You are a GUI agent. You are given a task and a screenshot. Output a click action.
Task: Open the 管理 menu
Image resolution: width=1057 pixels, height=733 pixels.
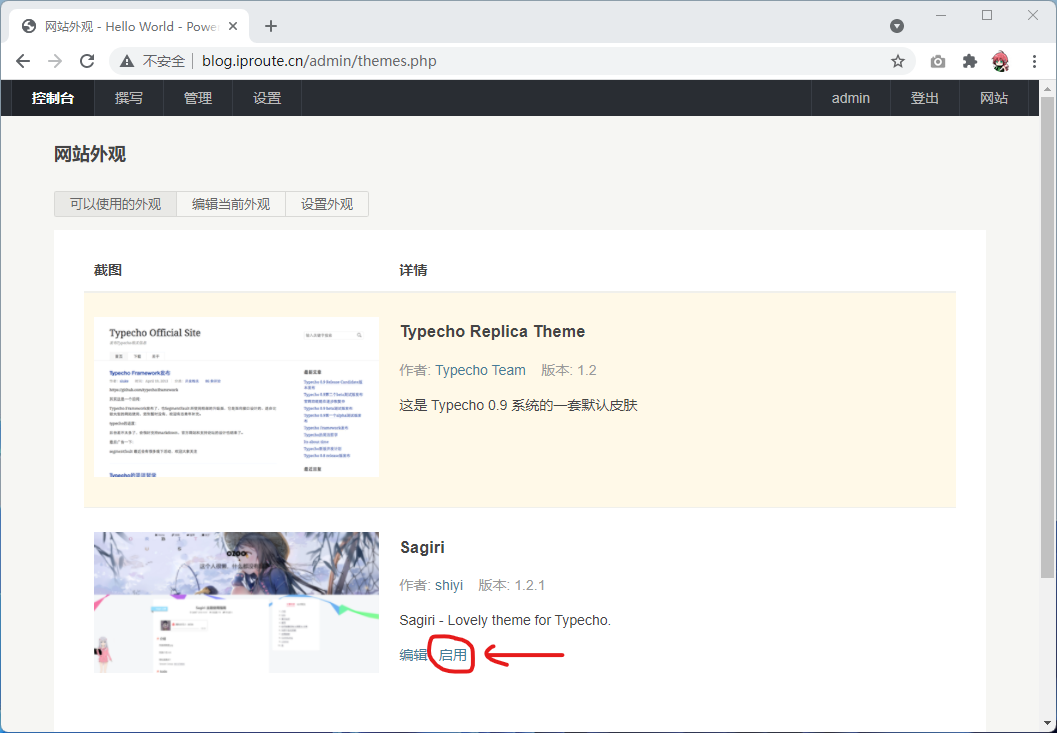pyautogui.click(x=198, y=98)
